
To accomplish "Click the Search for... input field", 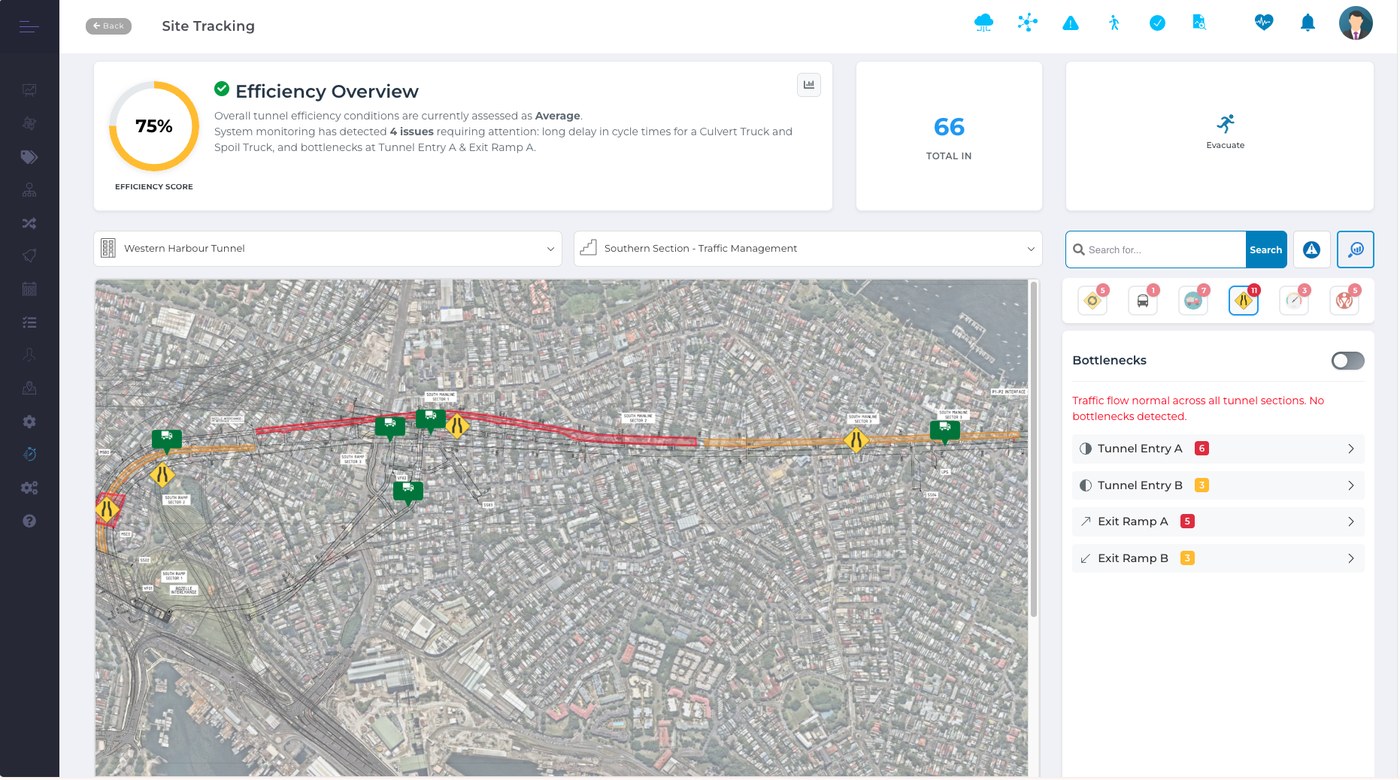I will [1156, 249].
